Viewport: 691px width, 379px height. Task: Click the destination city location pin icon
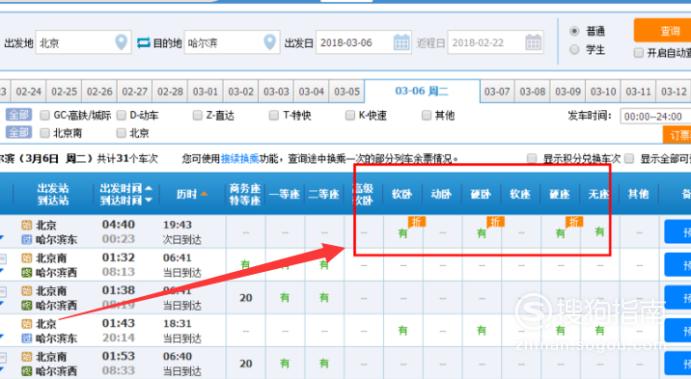click(x=269, y=42)
